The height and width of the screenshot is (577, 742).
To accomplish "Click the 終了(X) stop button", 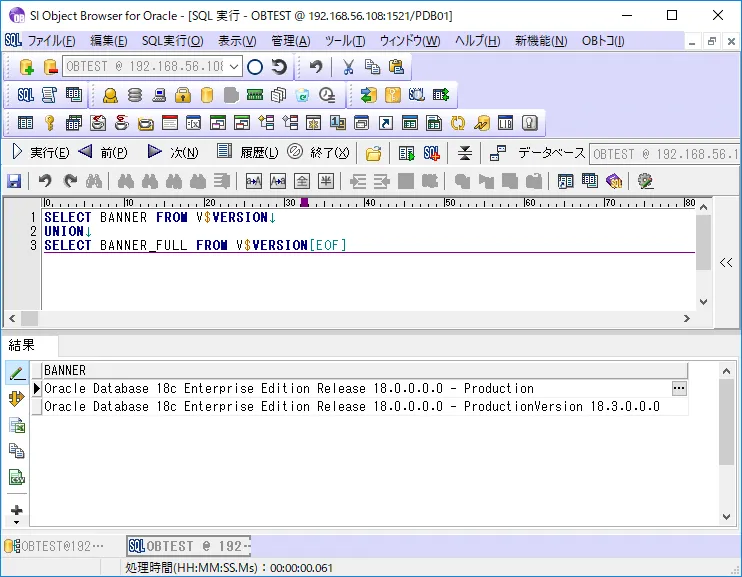I will 318,152.
